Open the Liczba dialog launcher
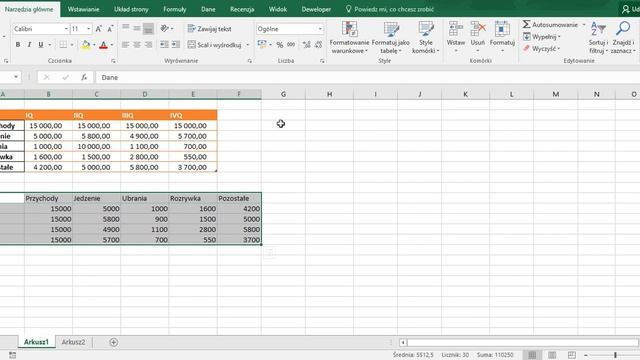 [322, 61]
